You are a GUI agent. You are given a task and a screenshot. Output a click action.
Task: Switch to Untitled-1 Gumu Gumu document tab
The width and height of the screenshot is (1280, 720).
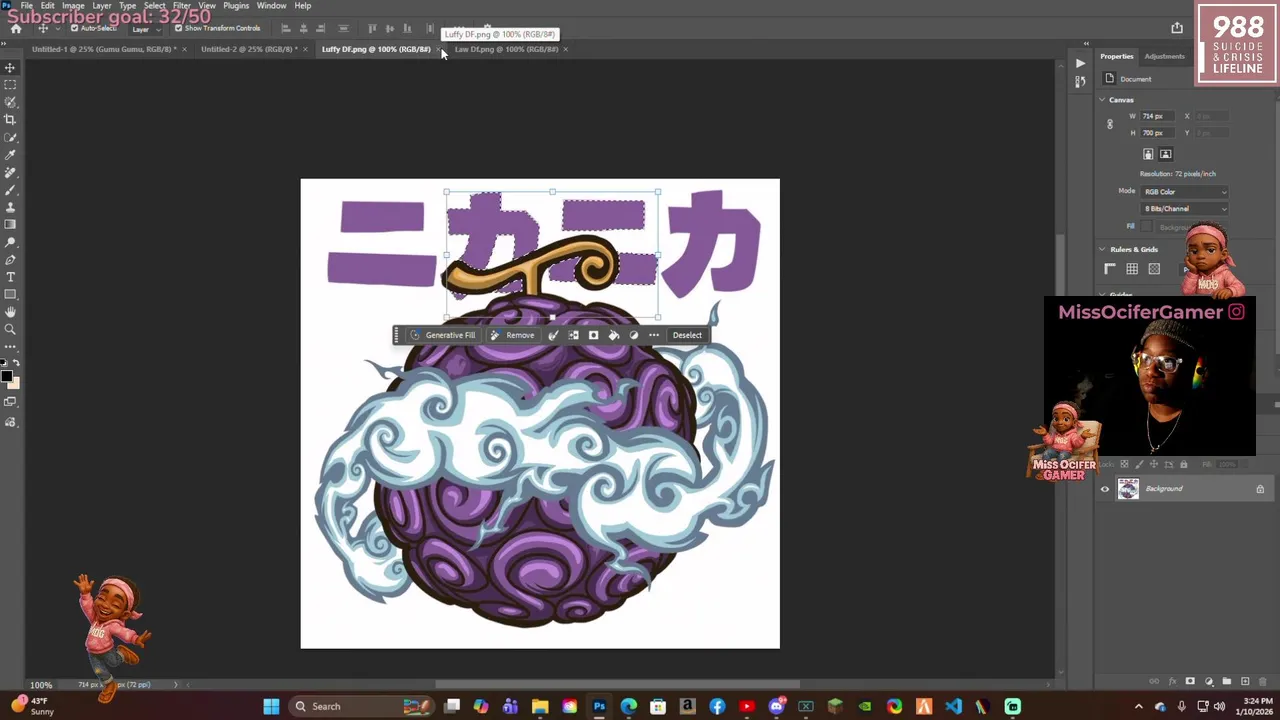point(103,49)
